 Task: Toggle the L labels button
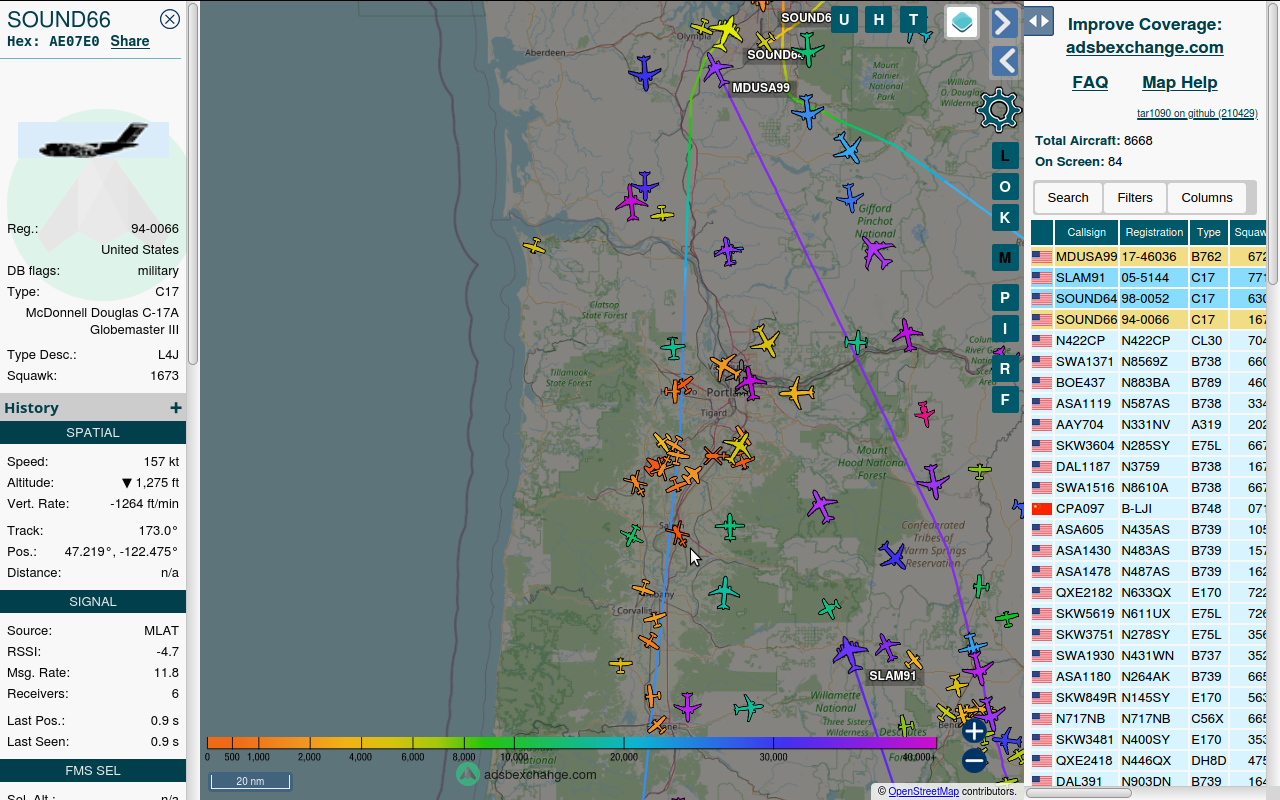pos(1005,155)
